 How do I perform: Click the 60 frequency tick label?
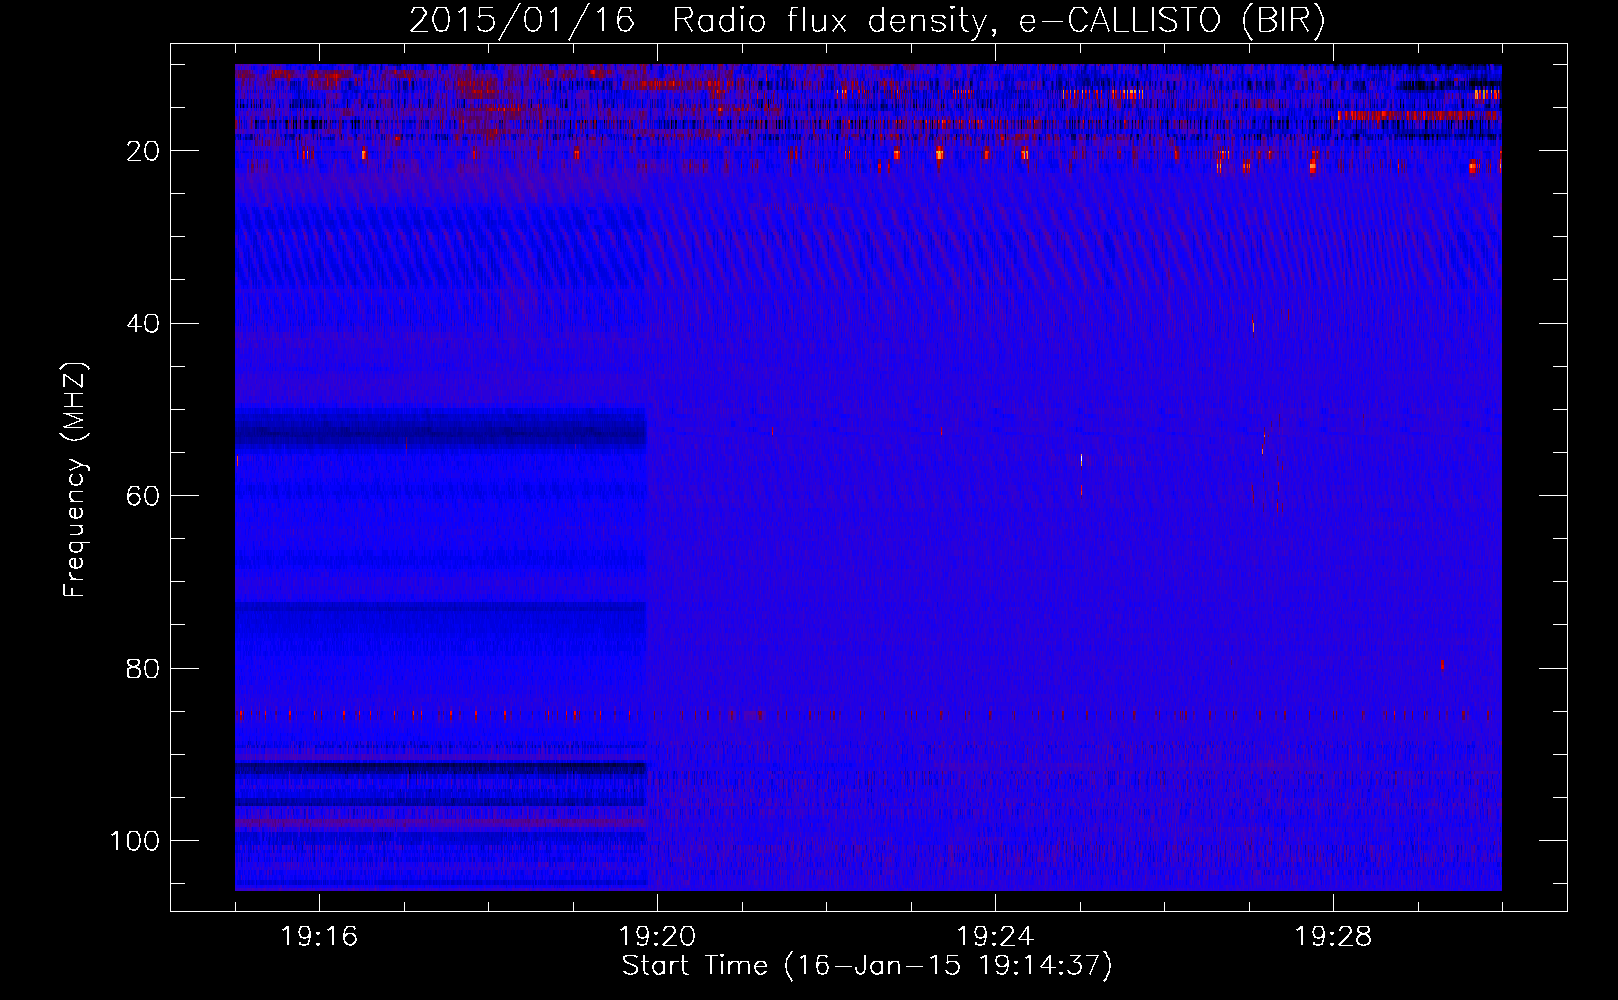click(144, 496)
